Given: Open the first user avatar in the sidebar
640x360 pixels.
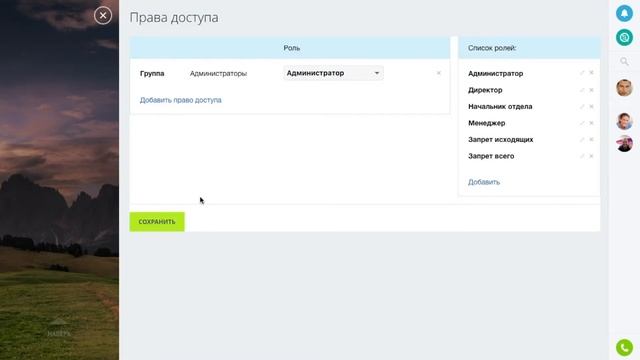Looking at the screenshot, I should point(624,88).
